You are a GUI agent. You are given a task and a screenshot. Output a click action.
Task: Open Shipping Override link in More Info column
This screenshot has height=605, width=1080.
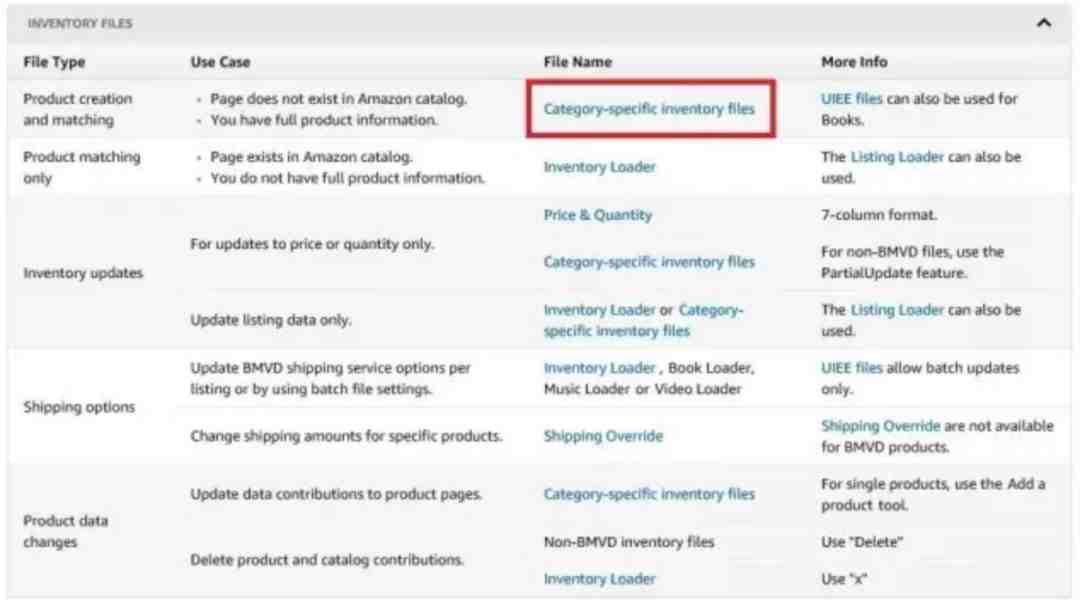pyautogui.click(x=880, y=426)
